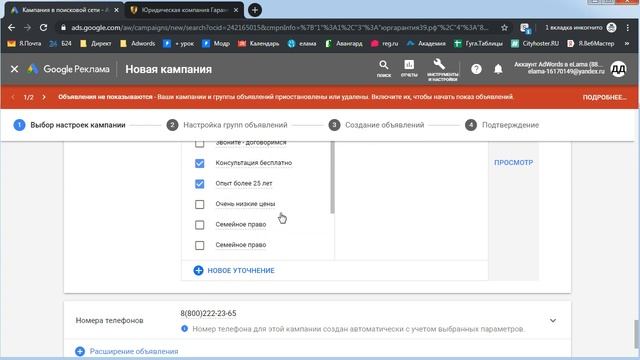The image size is (640, 360).
Task: Open Tools and settings wrench icon
Action: (x=442, y=69)
